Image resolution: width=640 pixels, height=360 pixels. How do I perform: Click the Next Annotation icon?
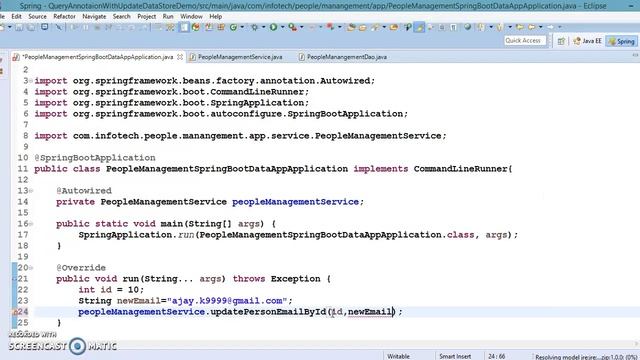(x=481, y=27)
